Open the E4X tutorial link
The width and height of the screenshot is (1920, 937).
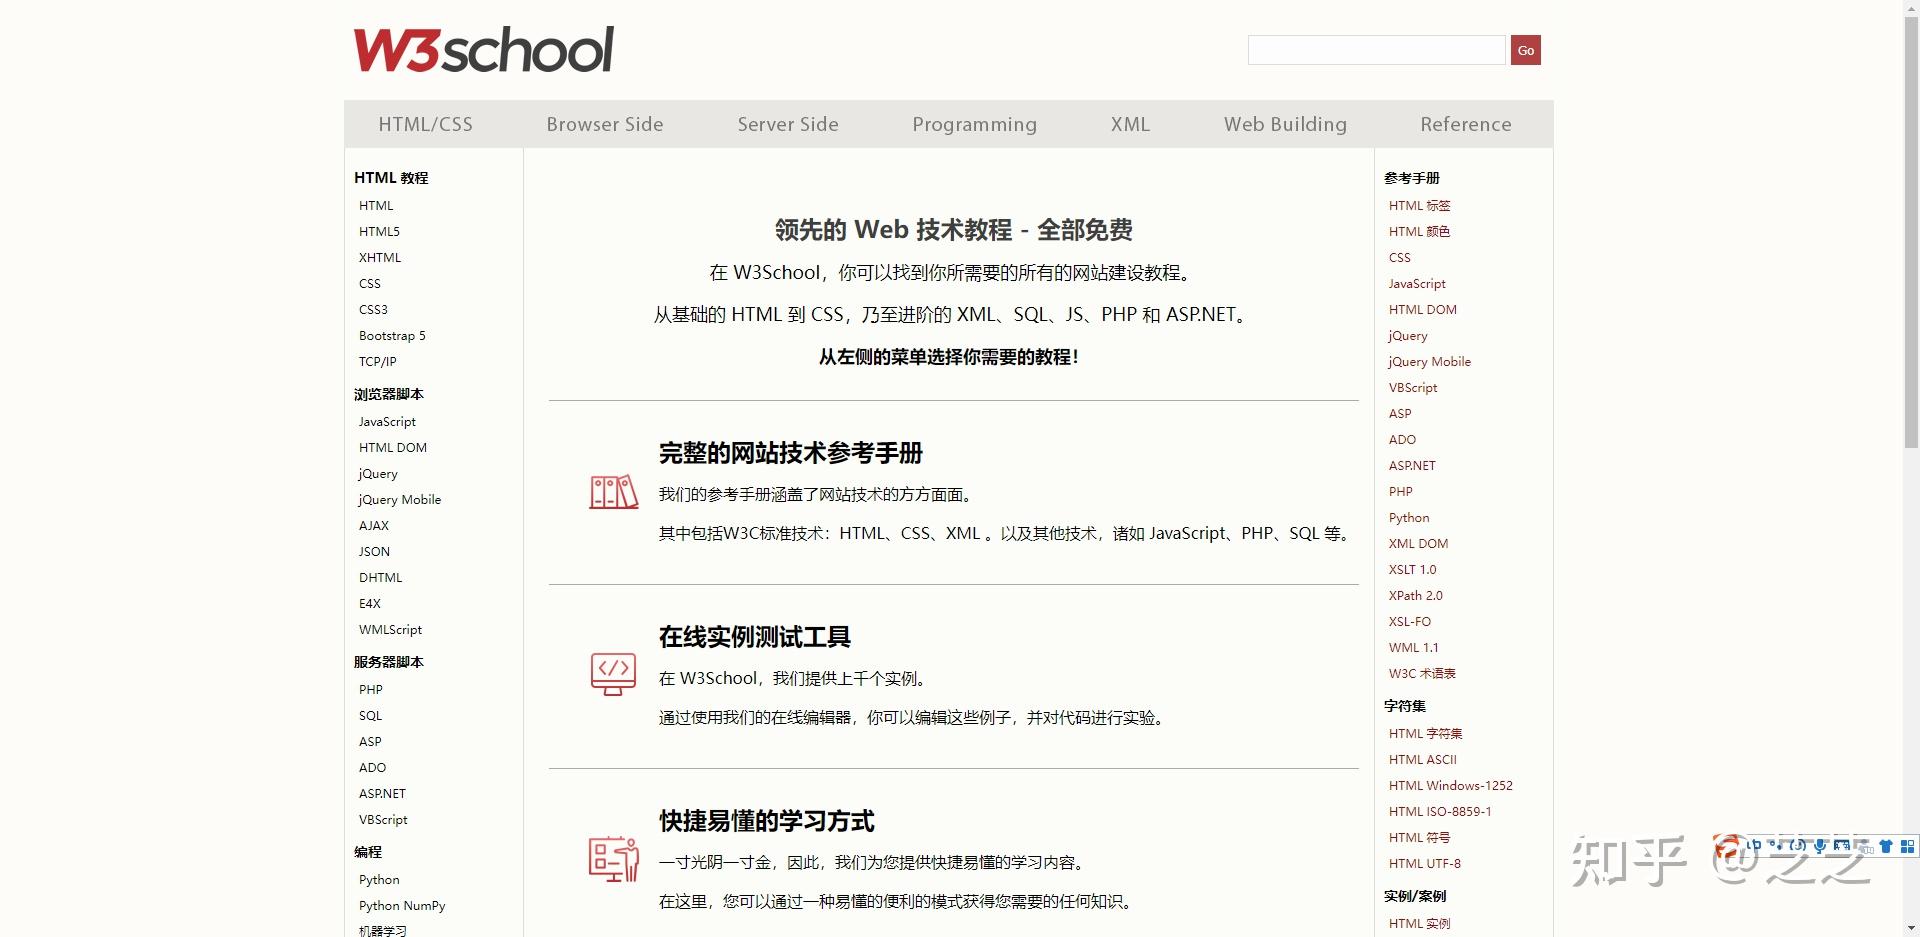coord(370,603)
